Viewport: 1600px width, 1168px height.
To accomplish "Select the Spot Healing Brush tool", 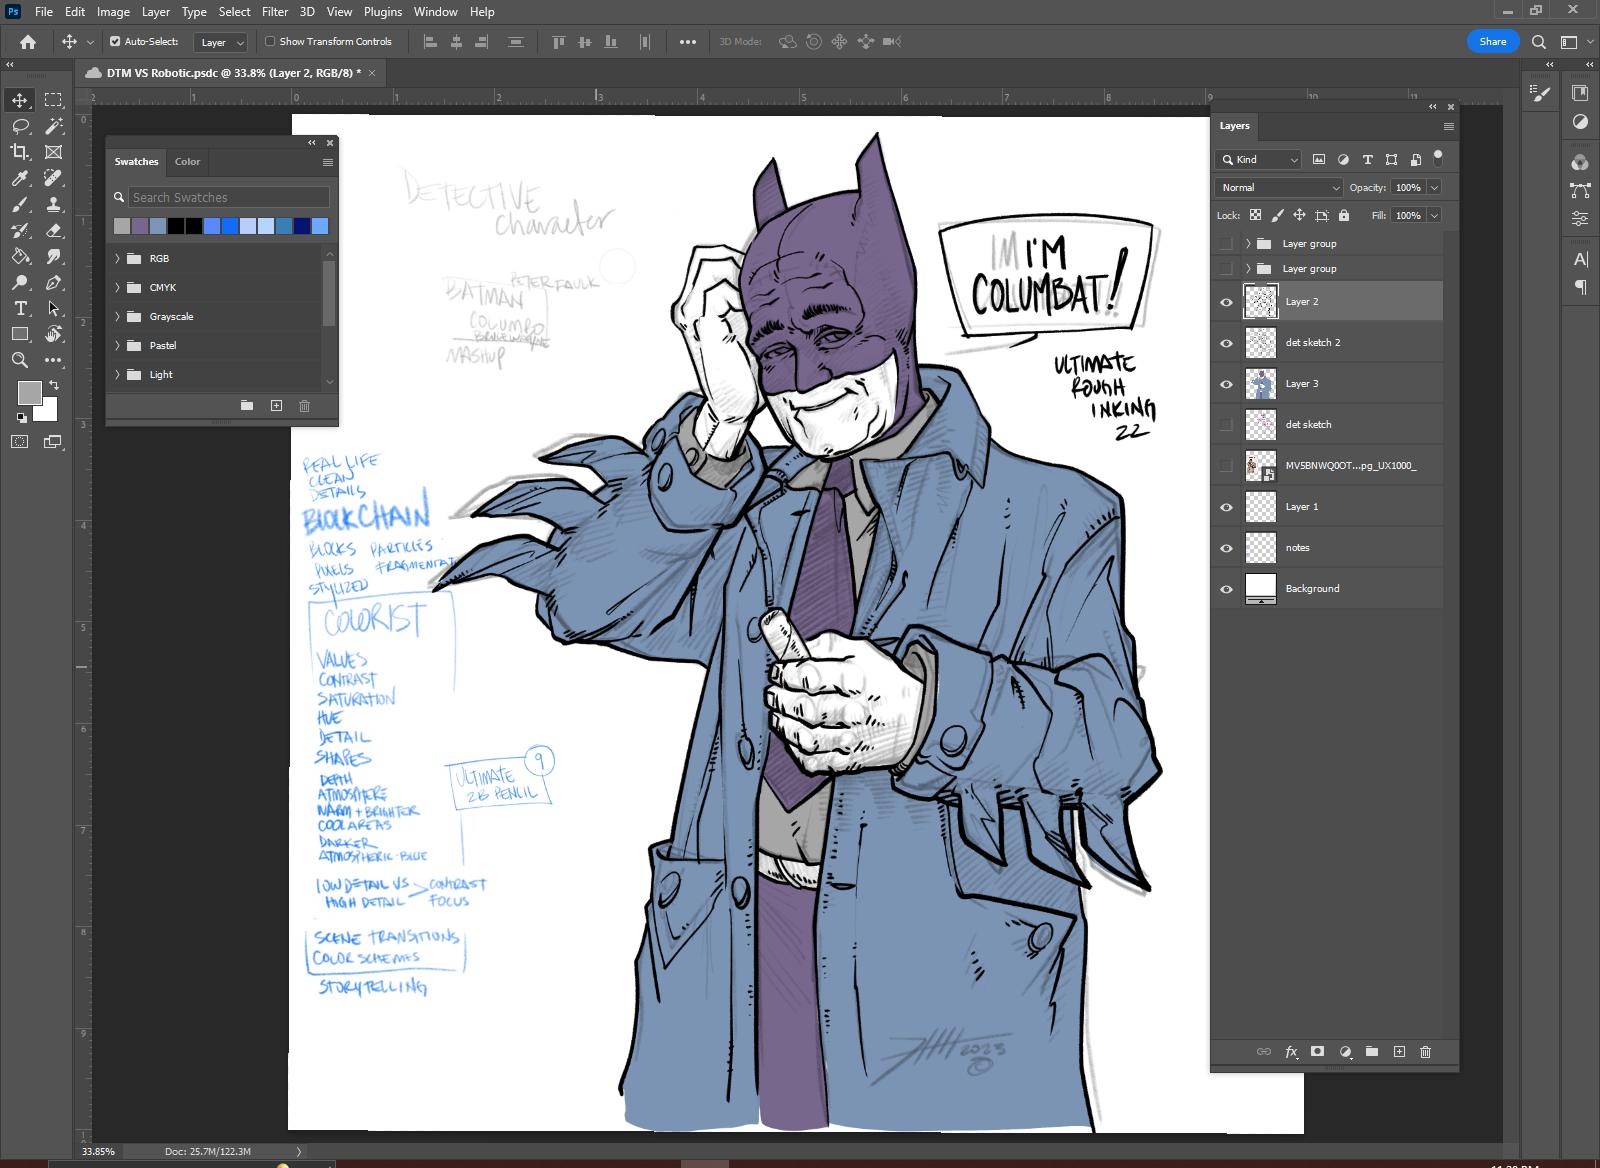I will pyautogui.click(x=53, y=178).
